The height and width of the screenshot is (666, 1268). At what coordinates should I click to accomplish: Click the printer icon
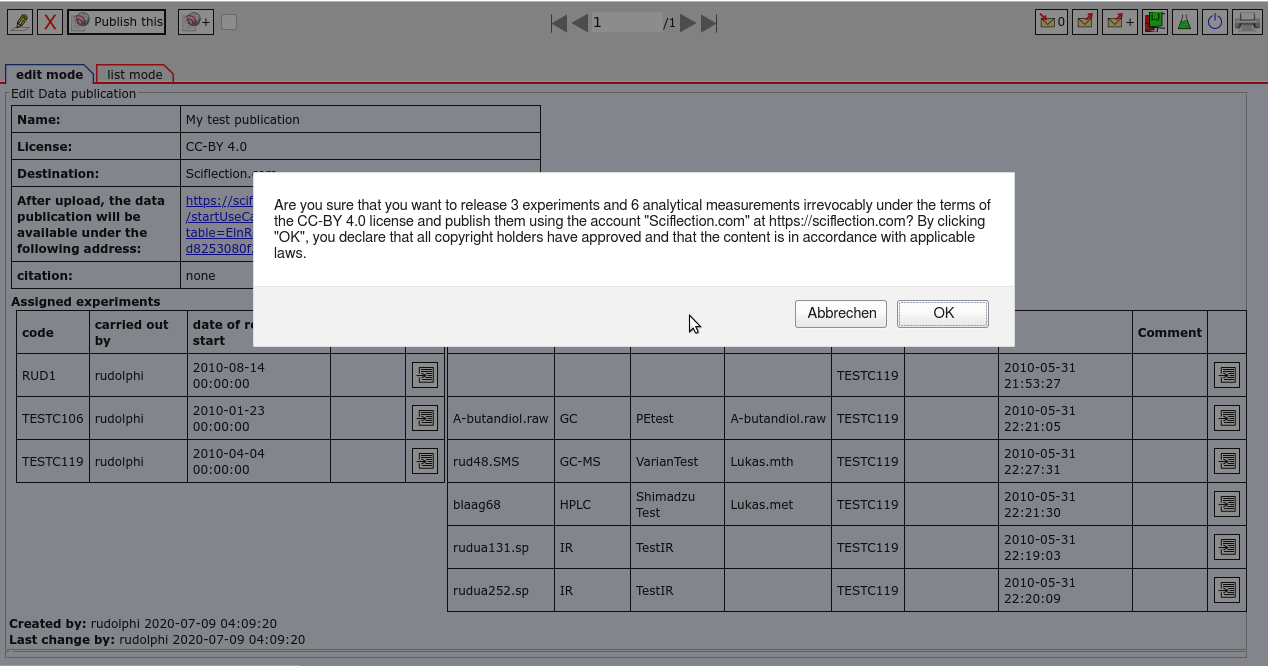[x=1247, y=22]
